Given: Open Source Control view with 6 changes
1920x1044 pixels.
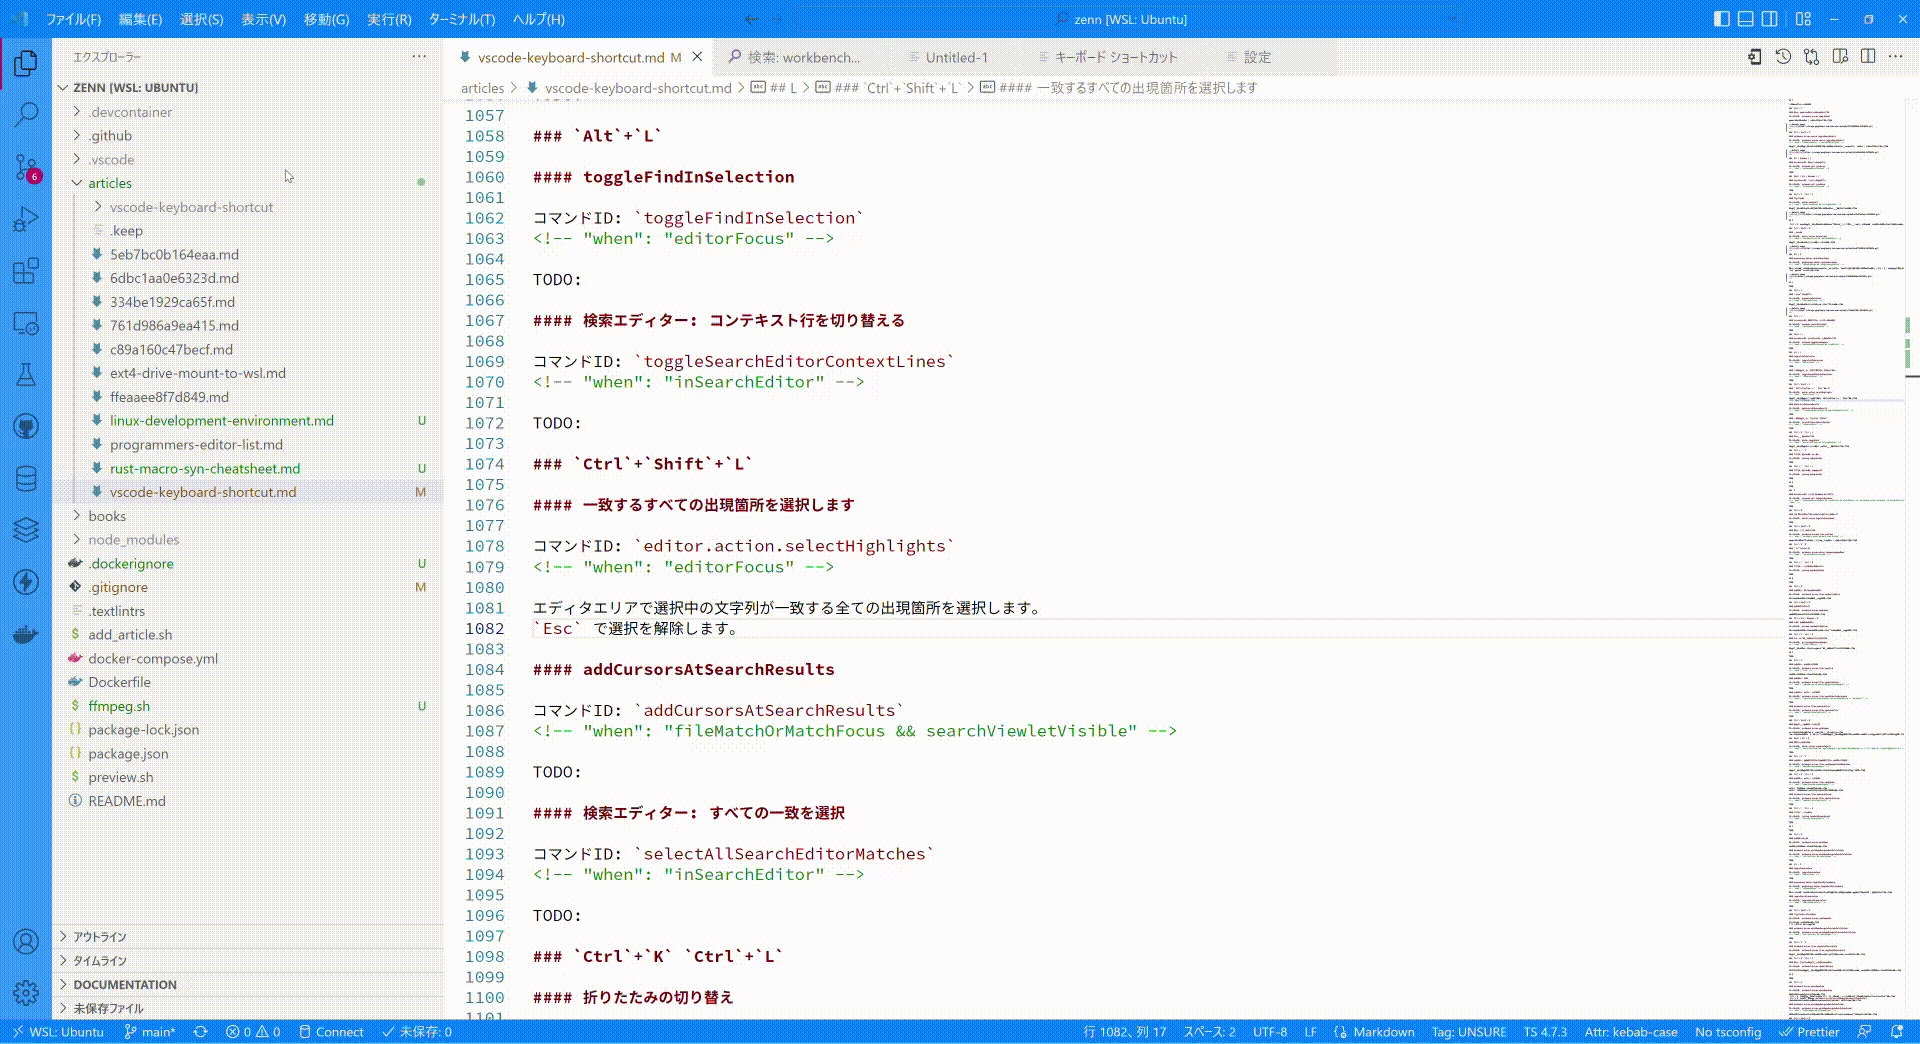Looking at the screenshot, I should point(26,167).
